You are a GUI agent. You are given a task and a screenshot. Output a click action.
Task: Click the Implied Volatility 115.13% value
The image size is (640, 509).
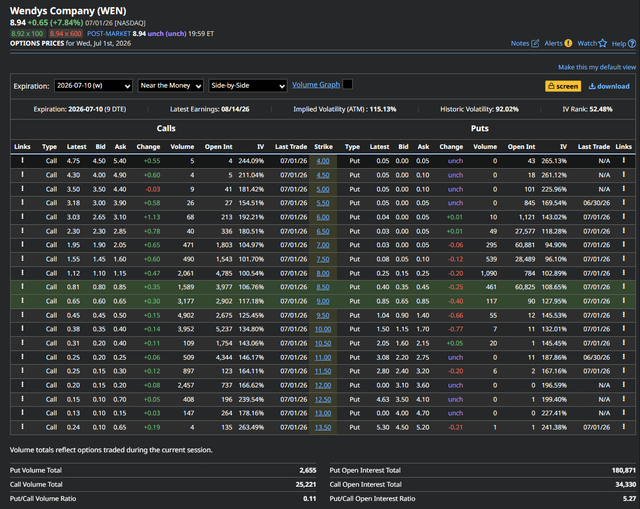coord(383,109)
